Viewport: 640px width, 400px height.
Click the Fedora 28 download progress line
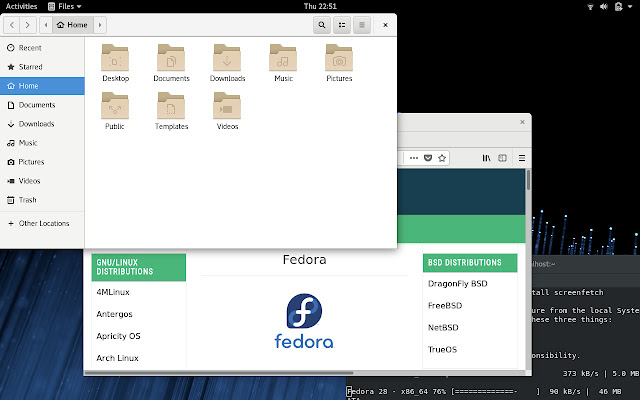(x=484, y=391)
